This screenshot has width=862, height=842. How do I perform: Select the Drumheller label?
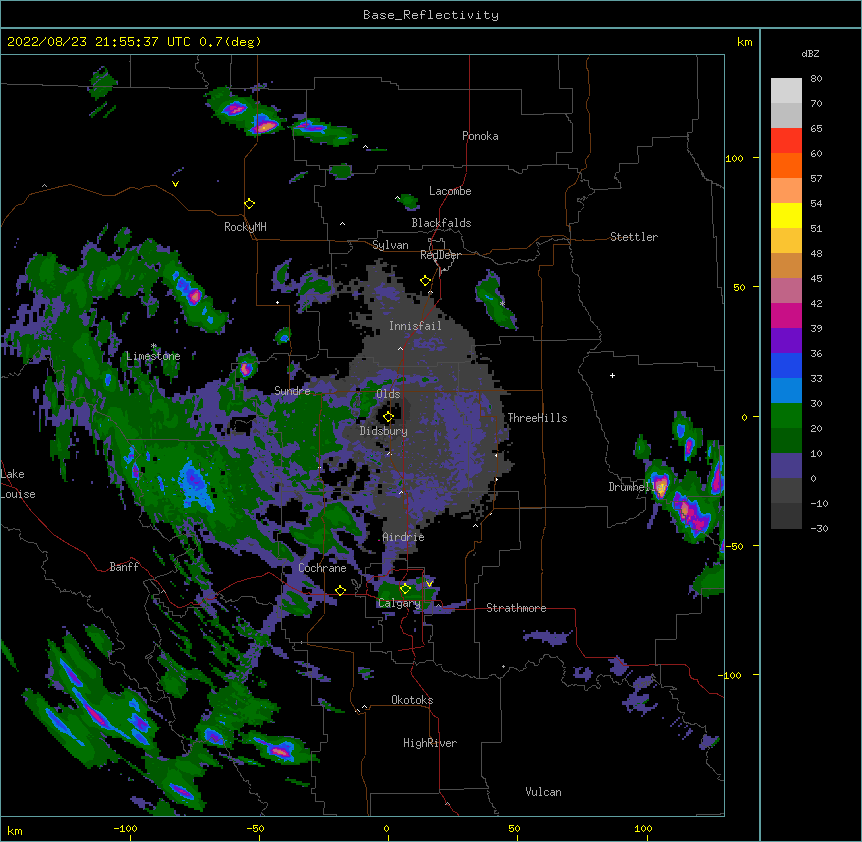(x=631, y=487)
